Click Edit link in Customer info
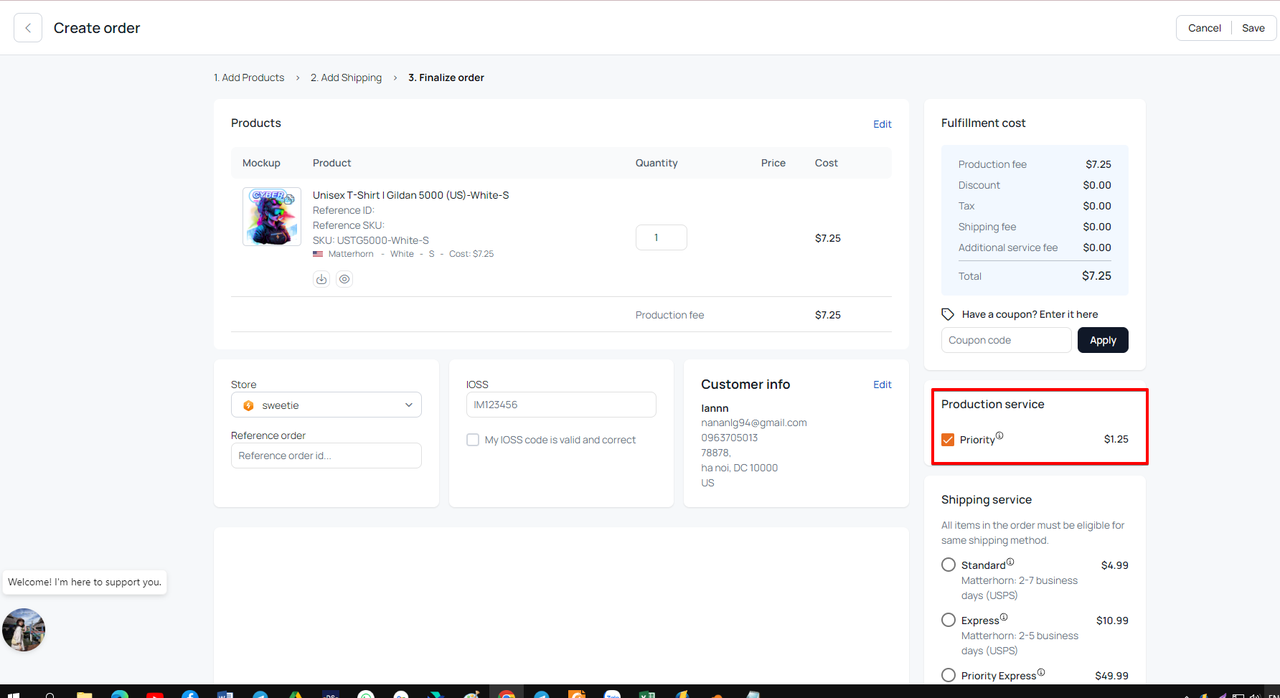Viewport: 1280px width, 698px height. click(882, 385)
